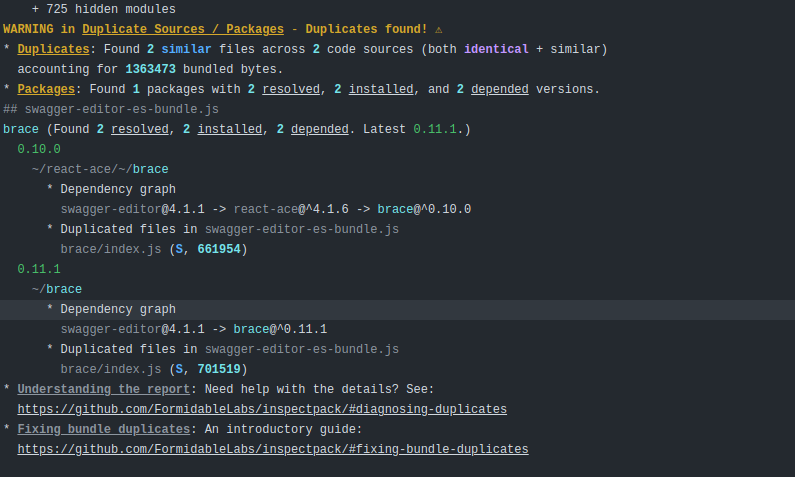The width and height of the screenshot is (795, 477).
Task: Click the file size '701519'
Action: click(x=219, y=370)
